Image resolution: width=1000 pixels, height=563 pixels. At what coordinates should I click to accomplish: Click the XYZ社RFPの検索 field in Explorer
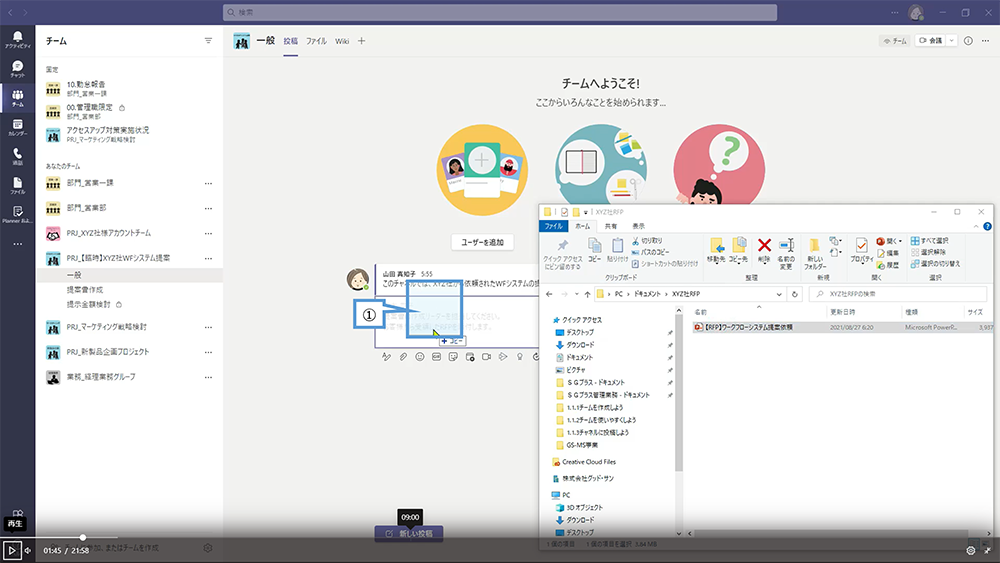pyautogui.click(x=898, y=294)
